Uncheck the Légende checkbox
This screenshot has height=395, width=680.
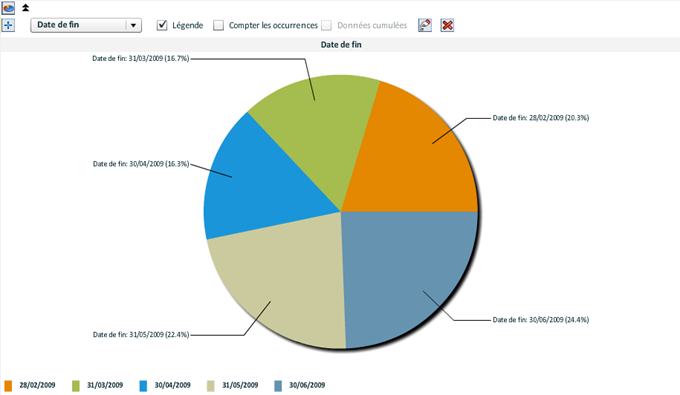click(162, 25)
